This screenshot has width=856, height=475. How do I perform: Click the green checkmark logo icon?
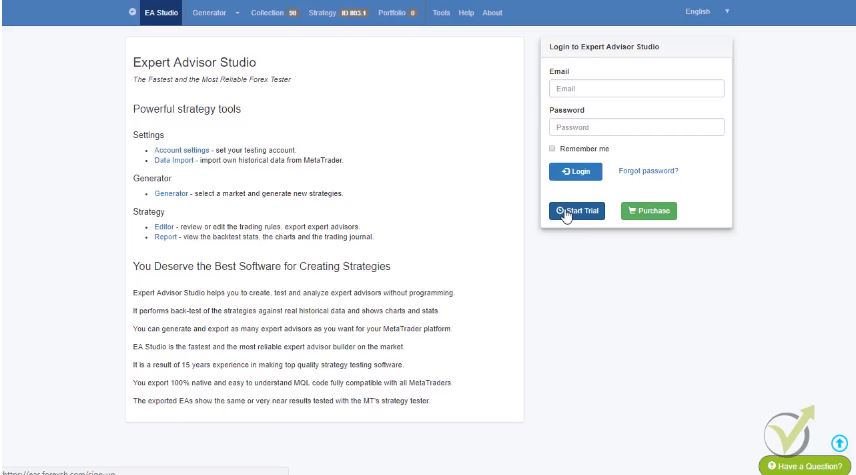tap(787, 432)
